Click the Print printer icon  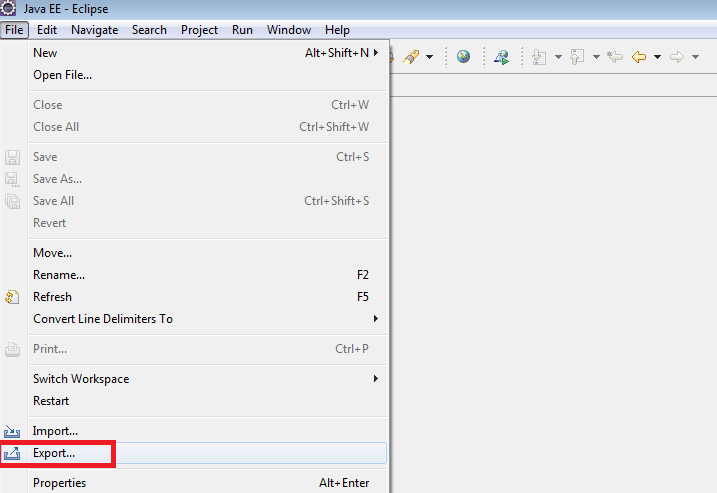pyautogui.click(x=12, y=349)
